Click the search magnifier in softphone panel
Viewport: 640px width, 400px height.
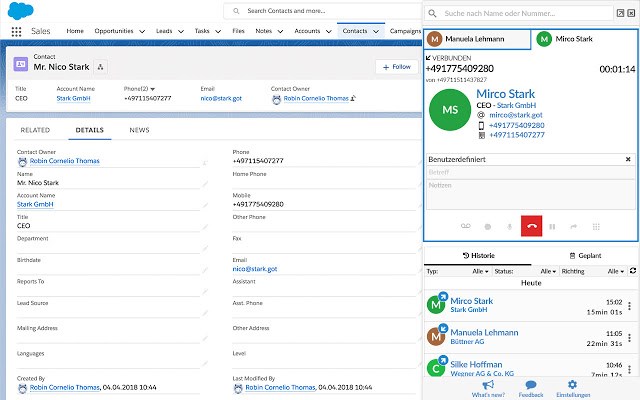point(432,13)
